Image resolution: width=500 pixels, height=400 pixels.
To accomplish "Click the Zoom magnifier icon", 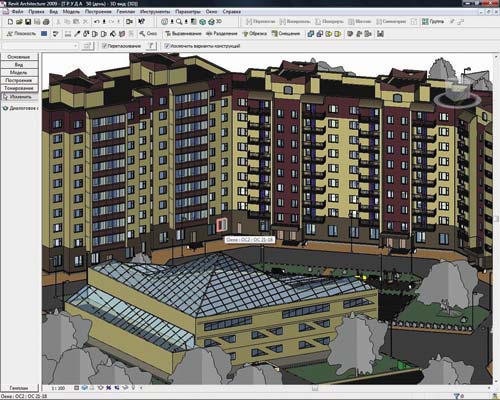I will (x=179, y=22).
